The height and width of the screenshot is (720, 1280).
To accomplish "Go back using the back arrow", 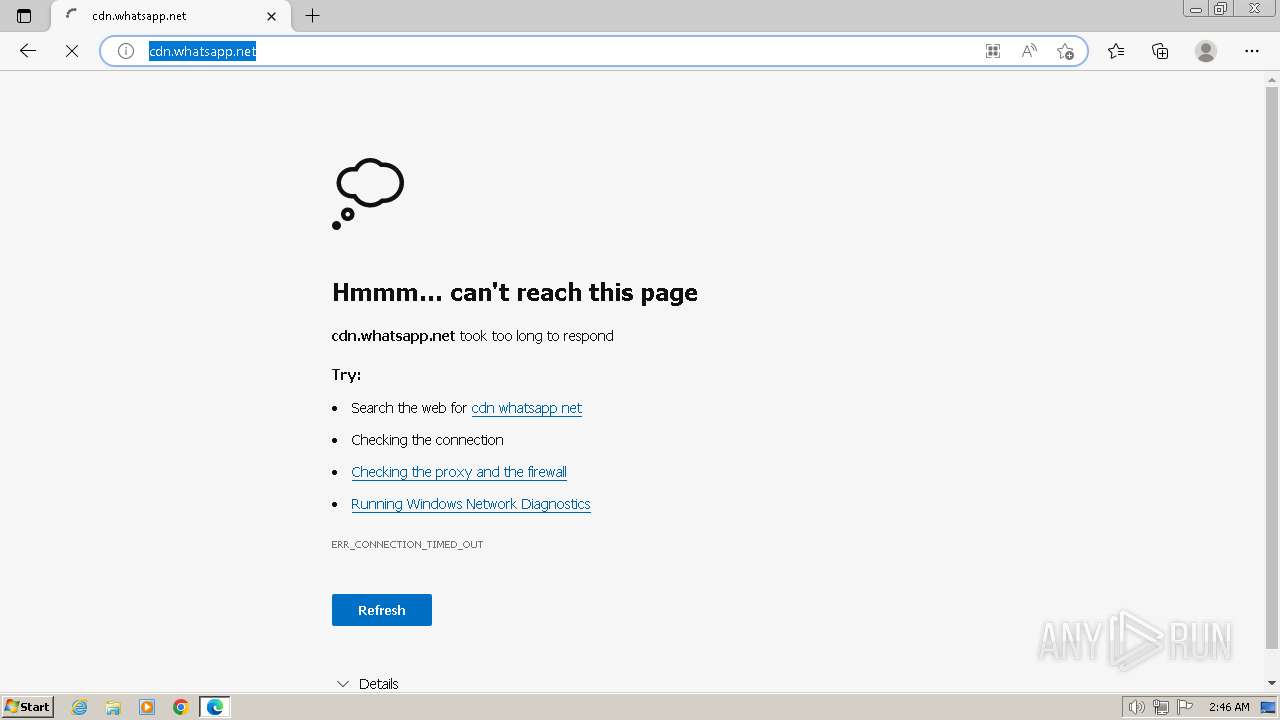I will 28,51.
